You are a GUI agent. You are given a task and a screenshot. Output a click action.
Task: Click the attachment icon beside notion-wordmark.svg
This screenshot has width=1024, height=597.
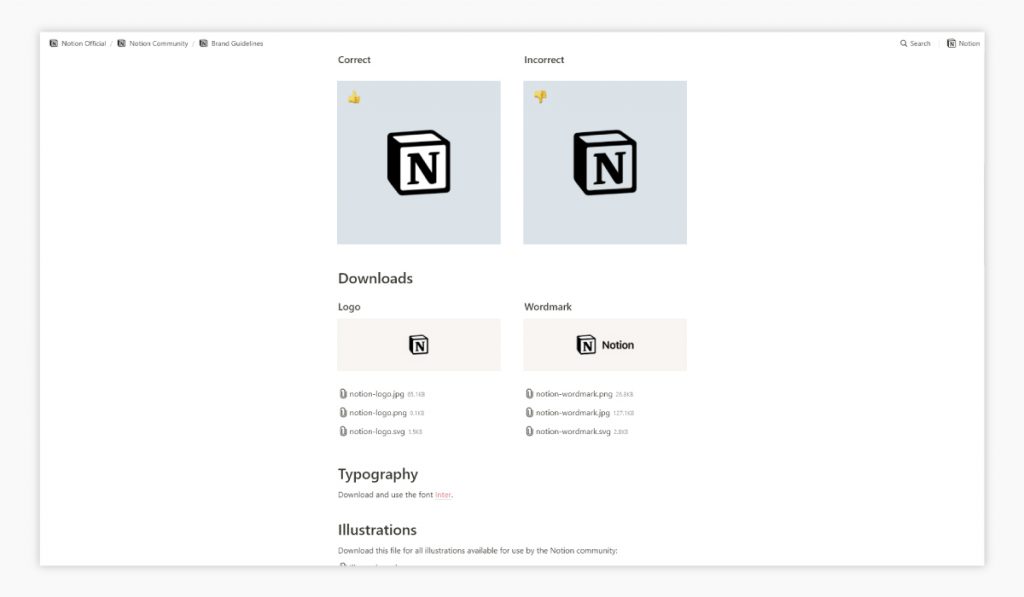coord(529,431)
